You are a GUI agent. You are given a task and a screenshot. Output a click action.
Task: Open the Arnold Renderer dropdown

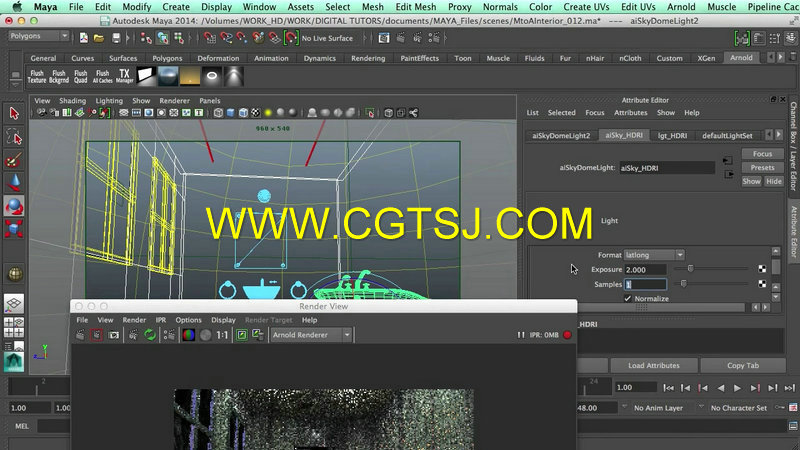(311, 335)
